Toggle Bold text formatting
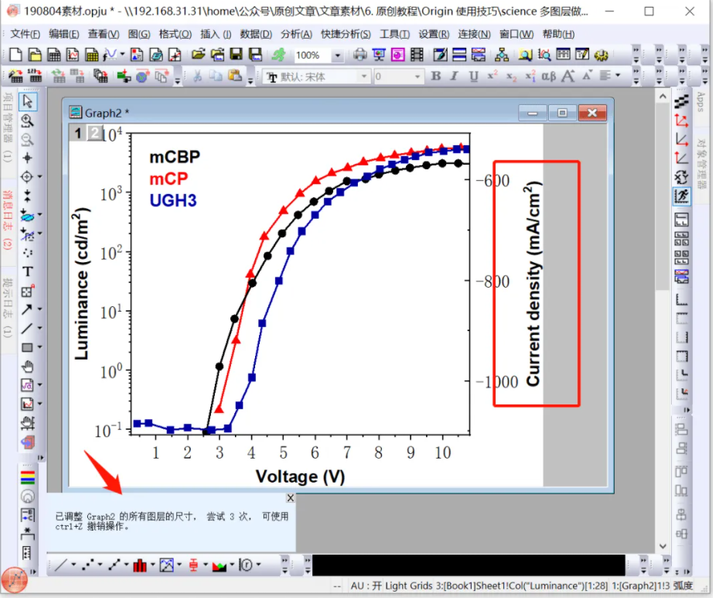Image resolution: width=713 pixels, height=598 pixels. [436, 77]
